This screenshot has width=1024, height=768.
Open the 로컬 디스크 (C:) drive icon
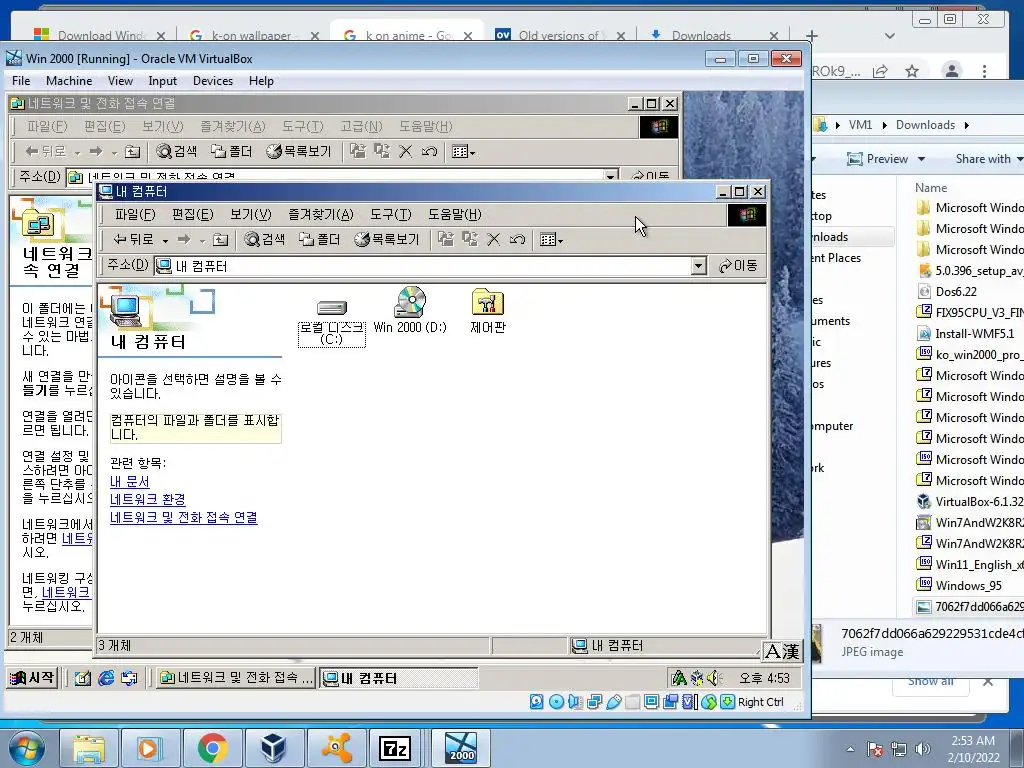[332, 323]
